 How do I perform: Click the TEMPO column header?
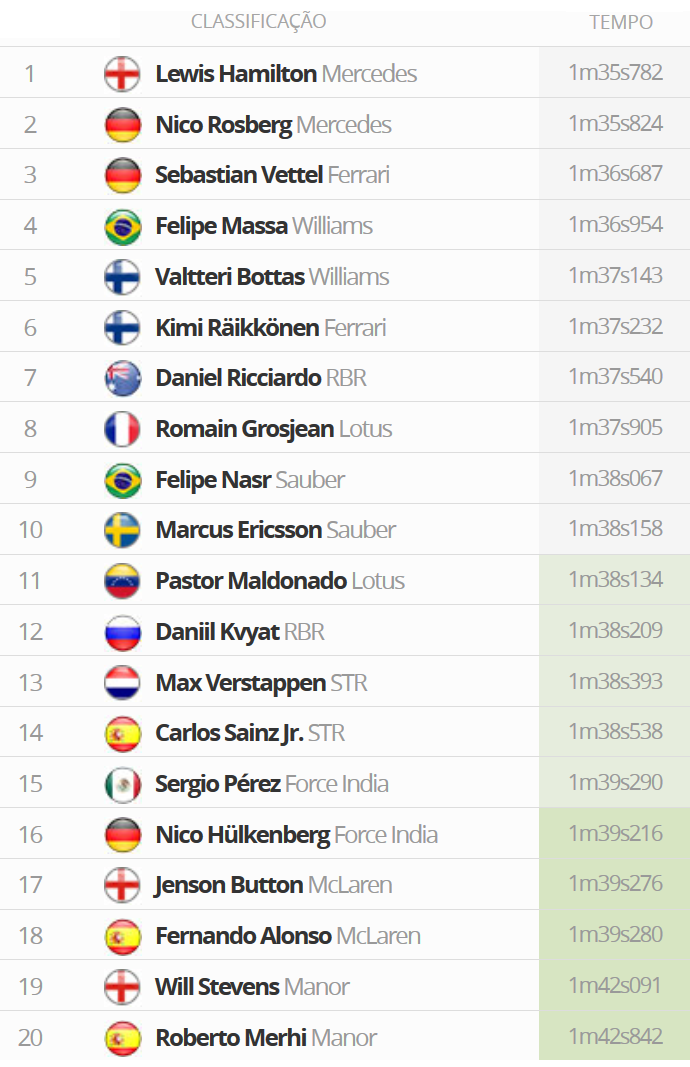tap(621, 22)
